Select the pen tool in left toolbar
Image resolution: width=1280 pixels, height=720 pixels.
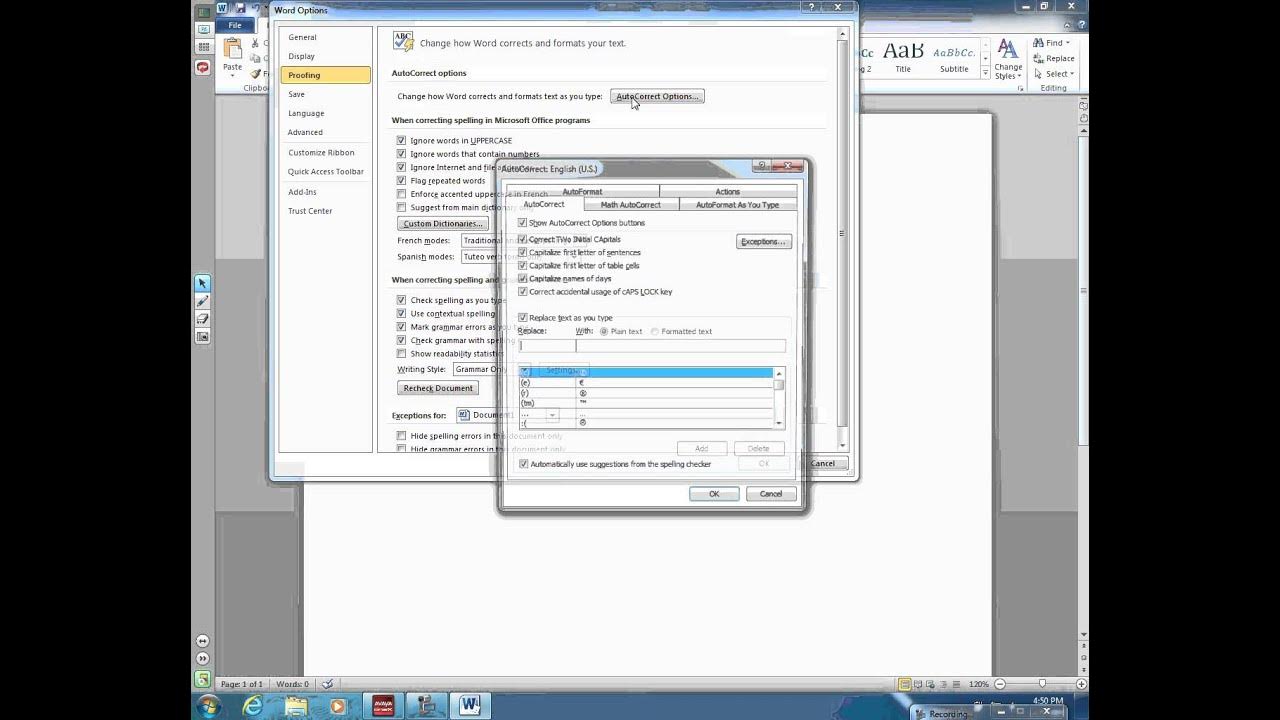[x=202, y=301]
